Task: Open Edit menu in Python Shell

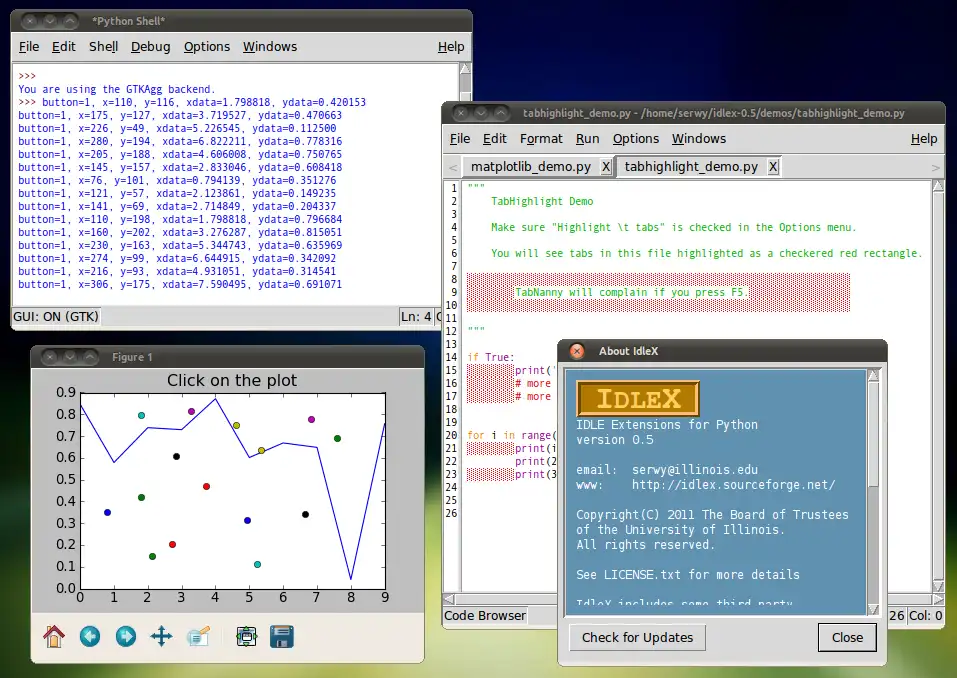Action: [x=63, y=46]
